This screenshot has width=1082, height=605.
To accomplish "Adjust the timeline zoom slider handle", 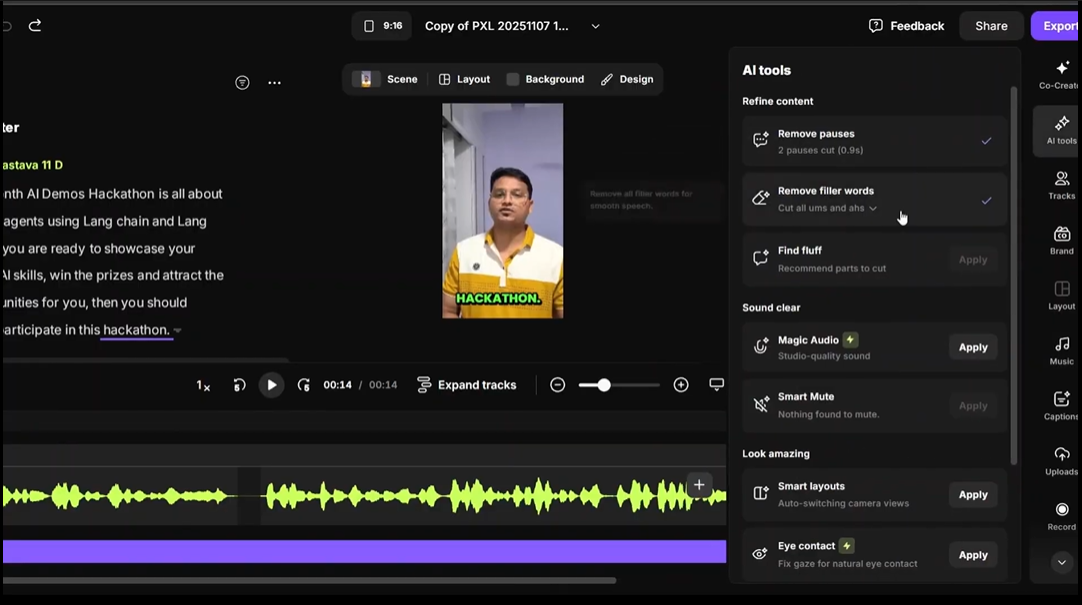I will pyautogui.click(x=604, y=385).
